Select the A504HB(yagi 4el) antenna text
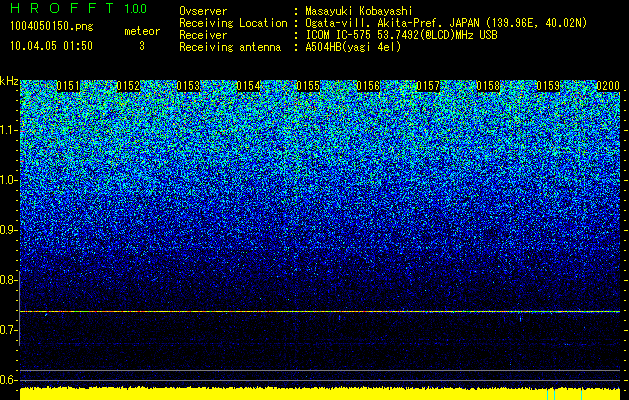 pos(353,47)
